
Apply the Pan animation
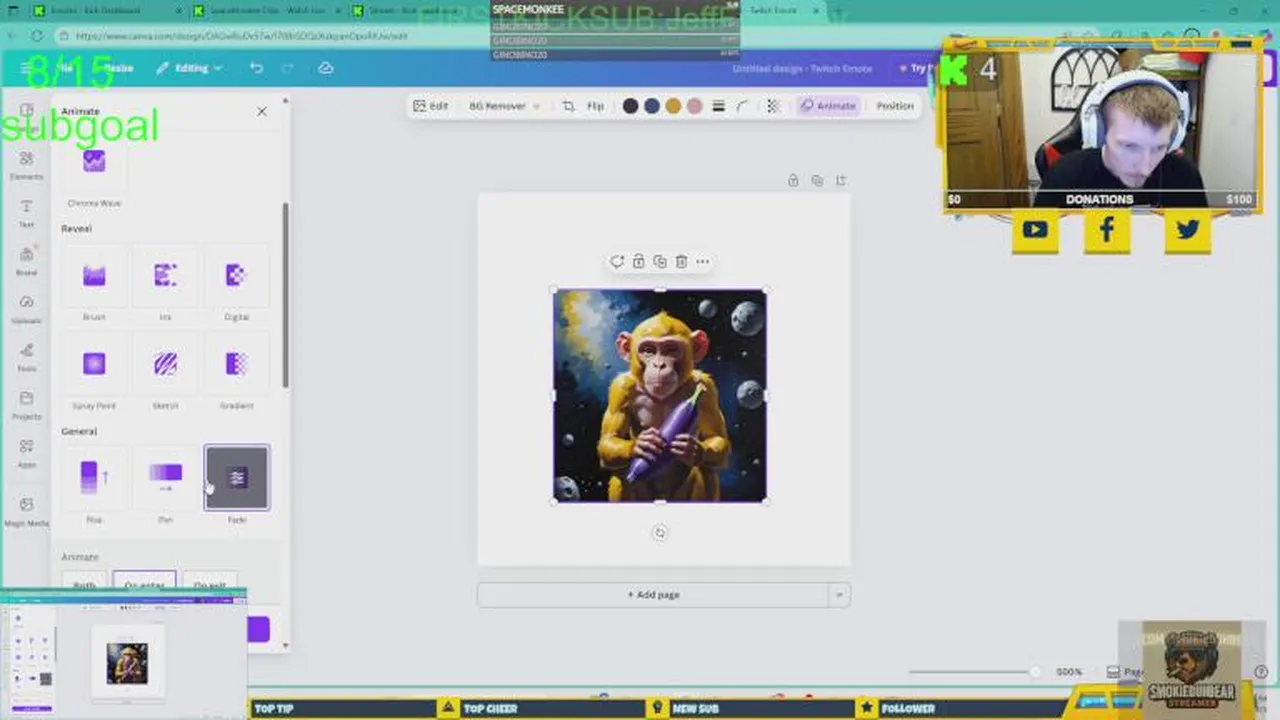tap(165, 478)
